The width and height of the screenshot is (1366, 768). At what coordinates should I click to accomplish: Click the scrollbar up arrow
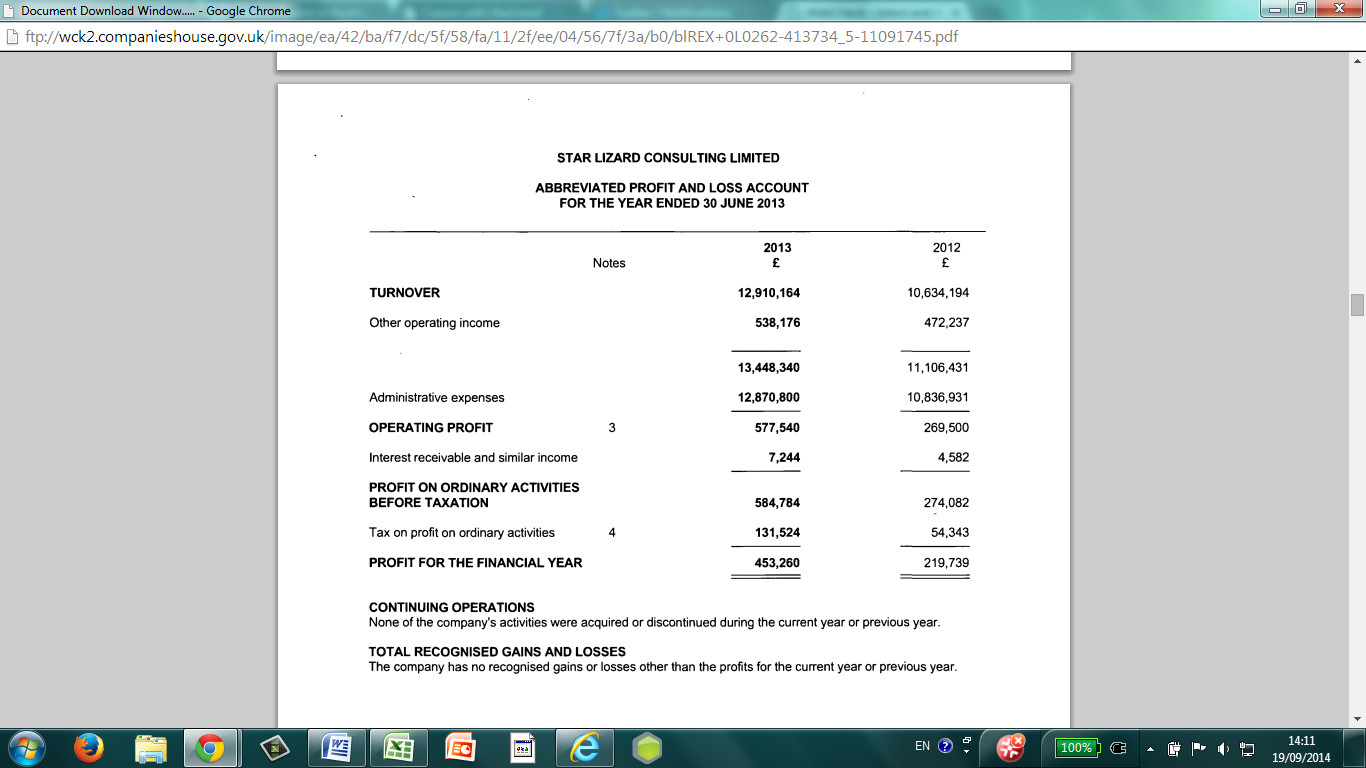[x=1357, y=59]
